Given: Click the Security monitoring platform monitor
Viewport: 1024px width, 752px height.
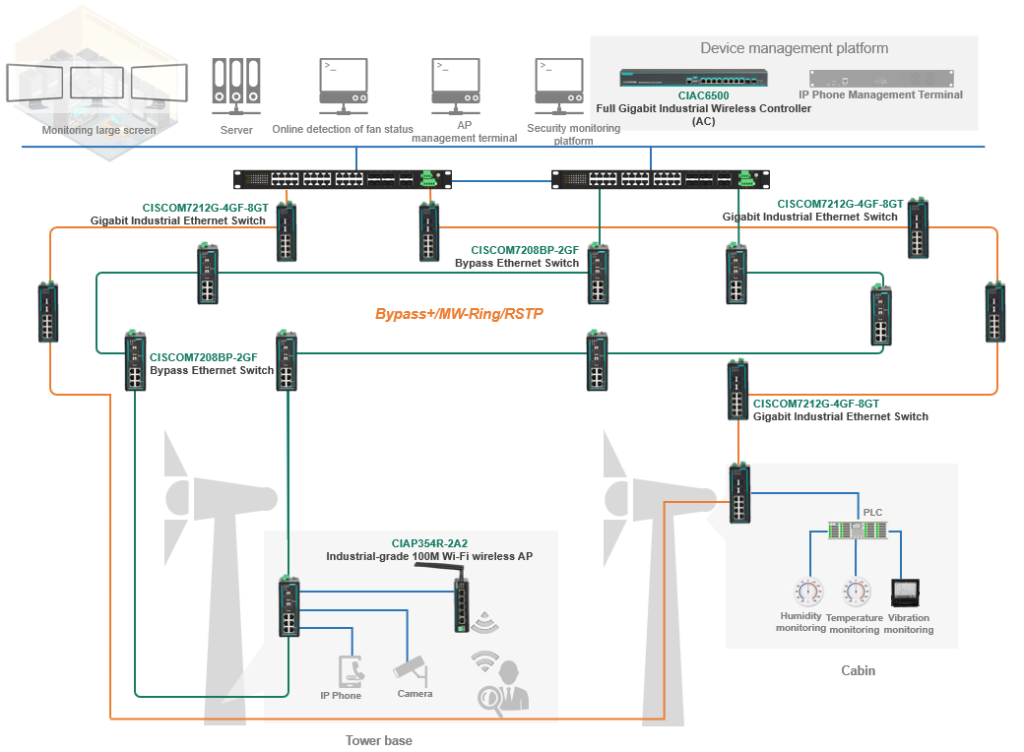Looking at the screenshot, I should coord(559,86).
